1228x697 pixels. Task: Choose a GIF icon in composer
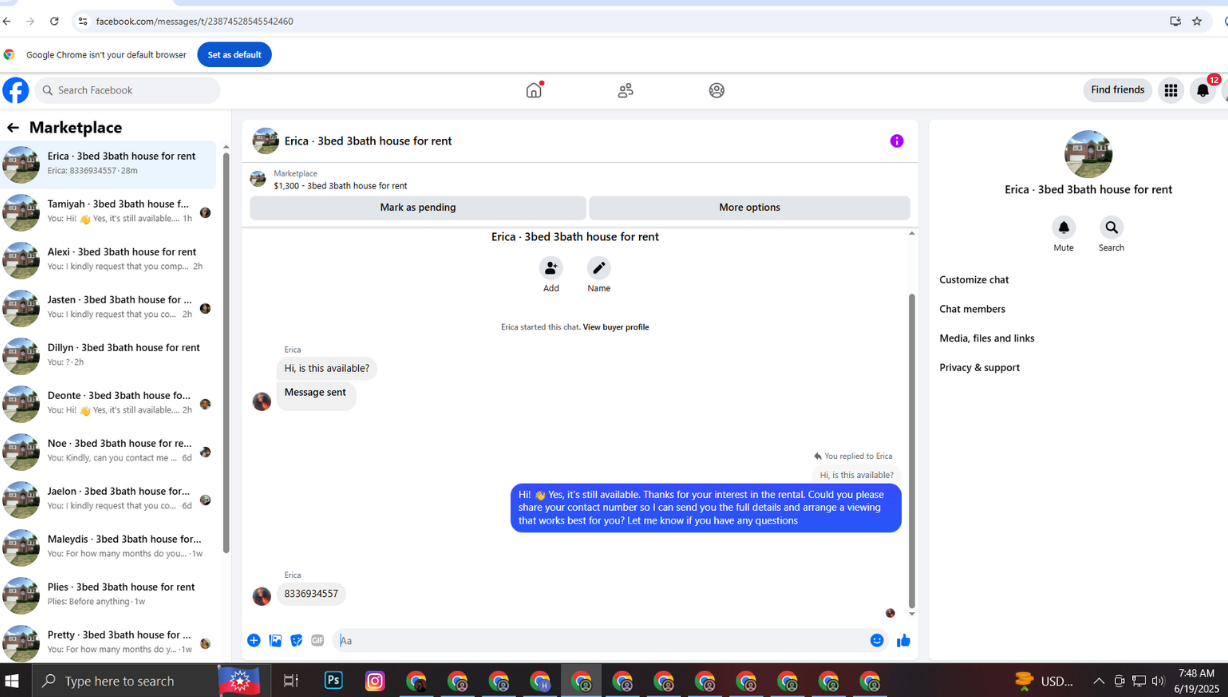317,640
